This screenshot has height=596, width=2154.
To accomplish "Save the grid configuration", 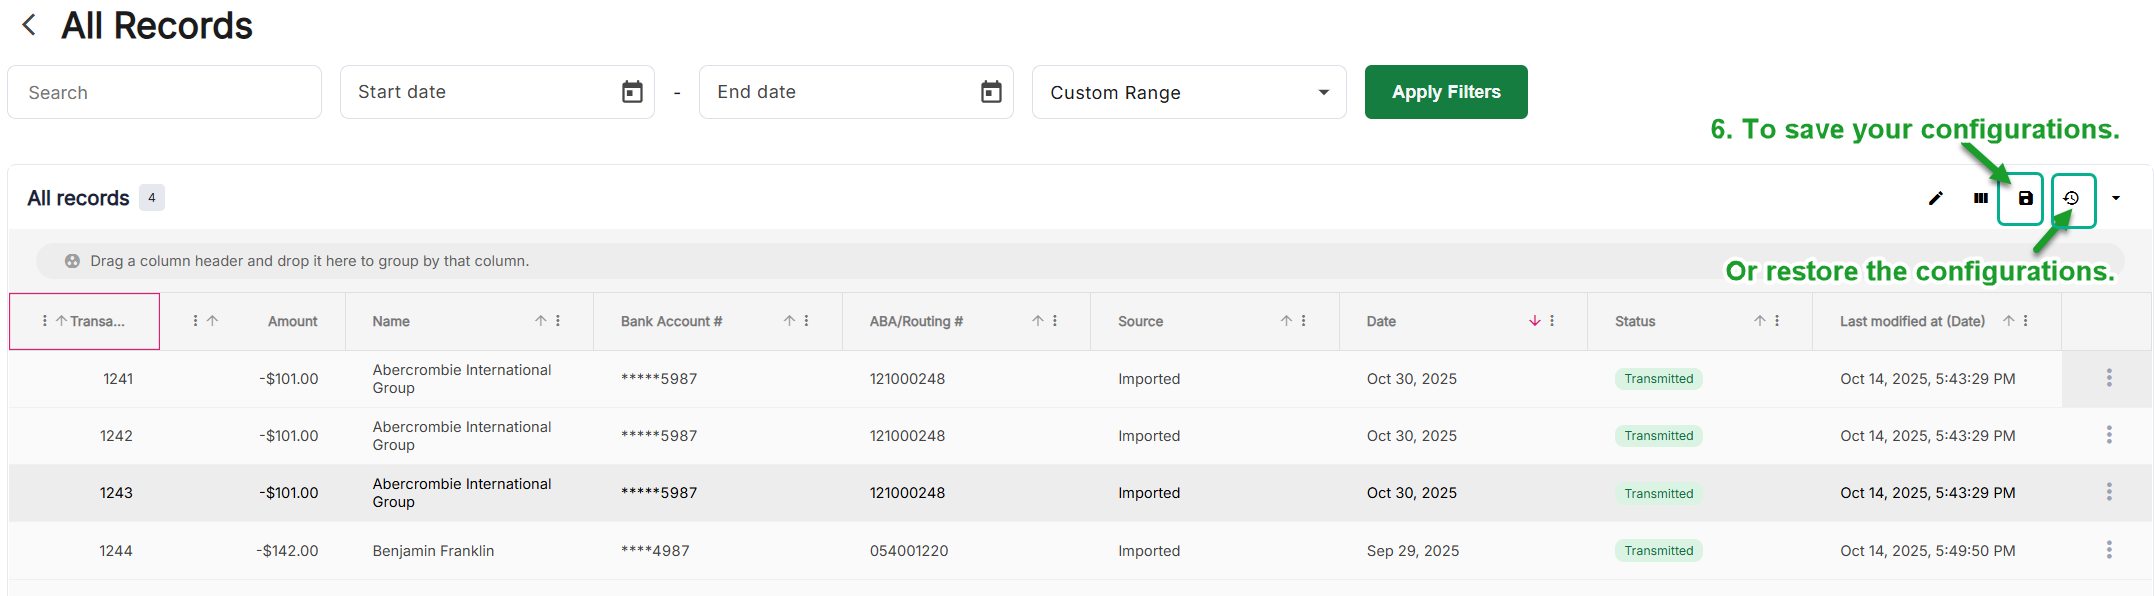I will pos(2025,198).
